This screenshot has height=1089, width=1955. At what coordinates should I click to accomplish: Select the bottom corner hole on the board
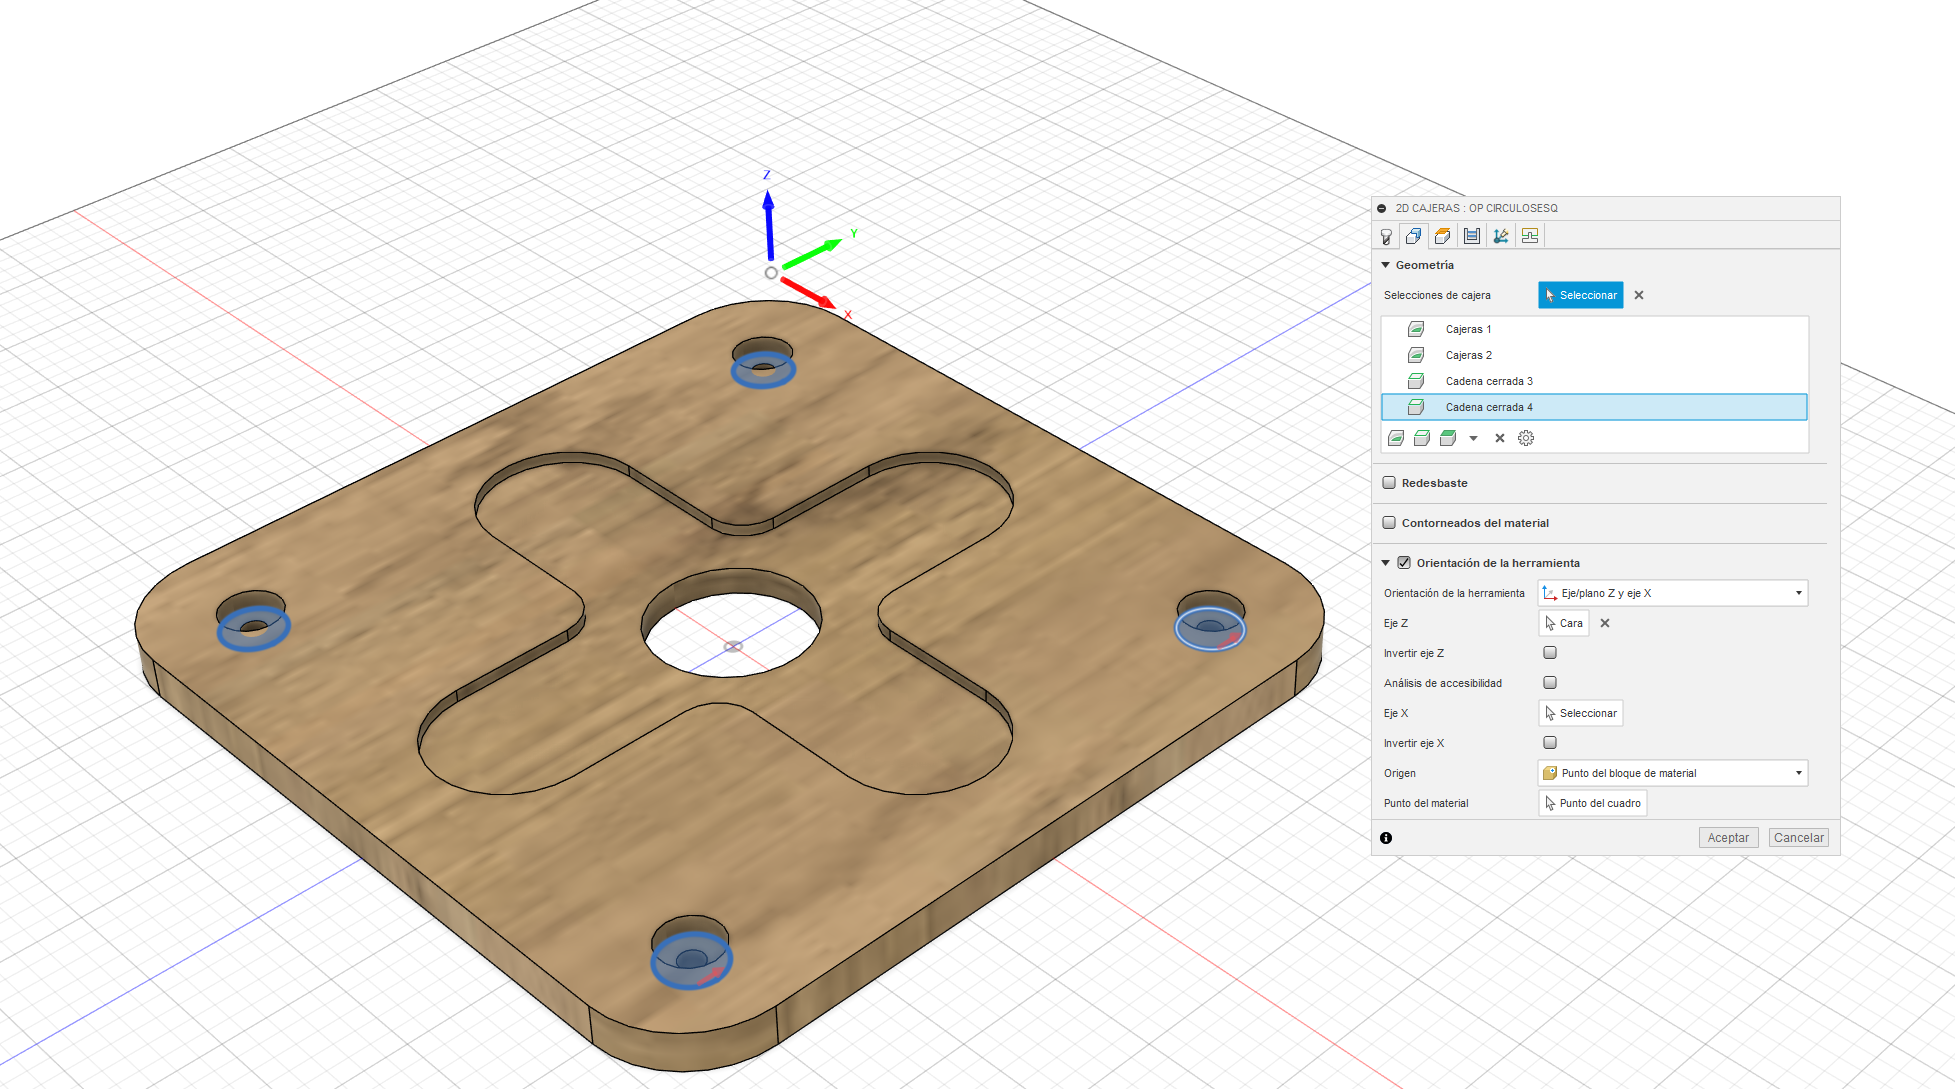[691, 952]
